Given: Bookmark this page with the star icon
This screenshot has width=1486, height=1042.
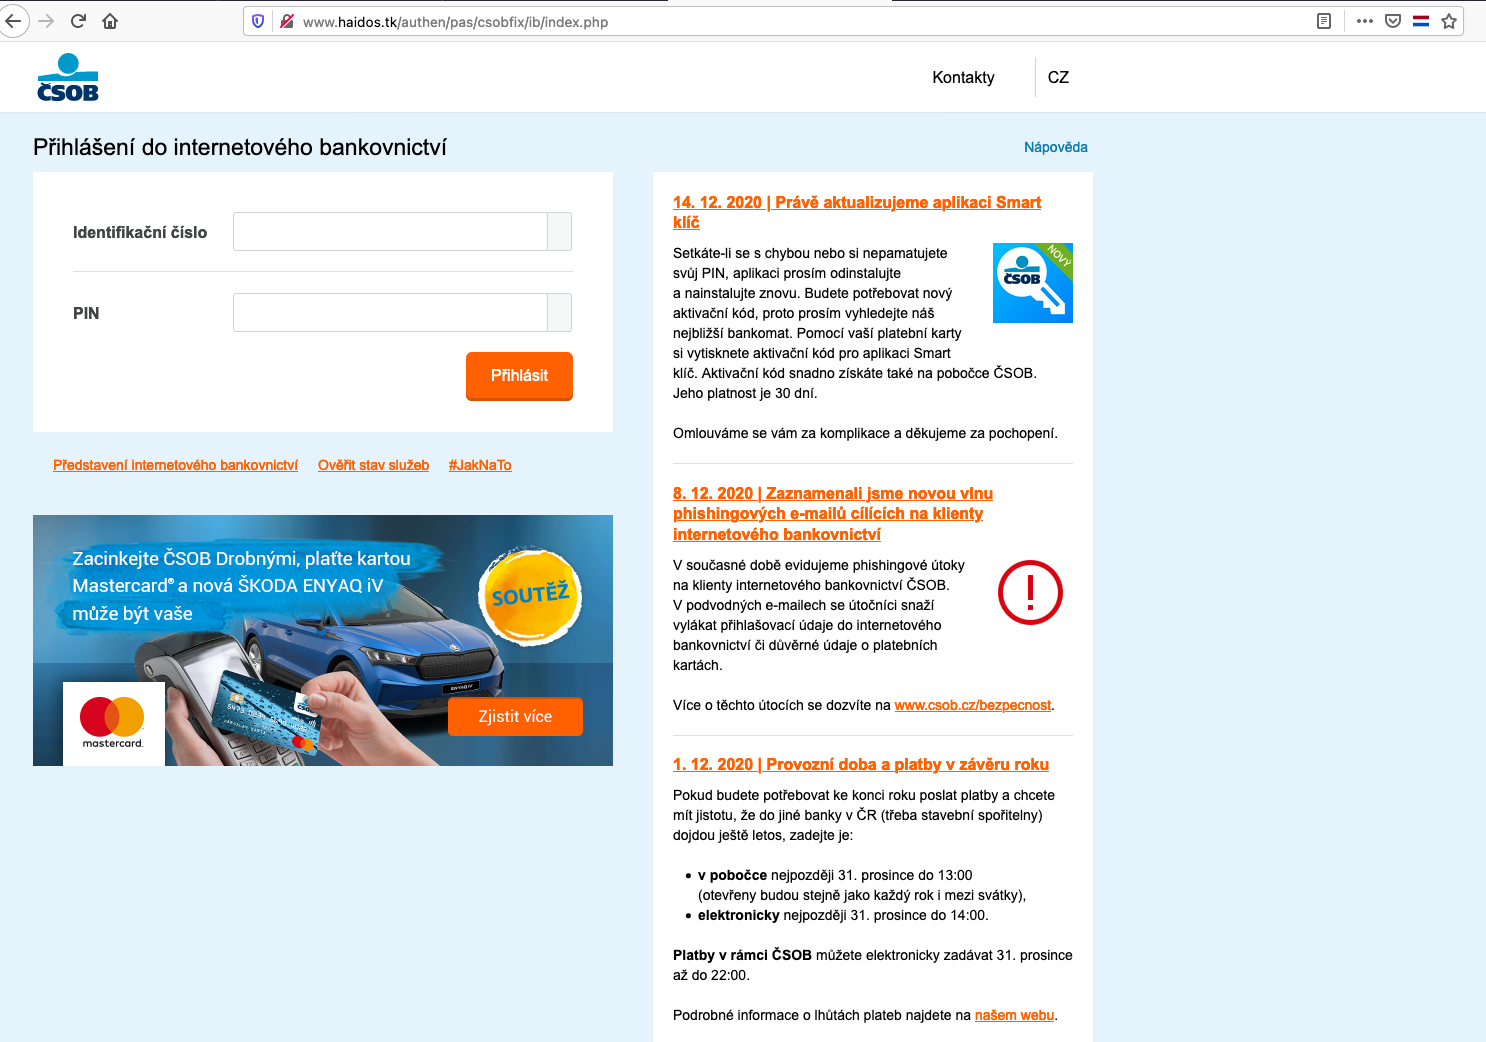Looking at the screenshot, I should point(1449,21).
